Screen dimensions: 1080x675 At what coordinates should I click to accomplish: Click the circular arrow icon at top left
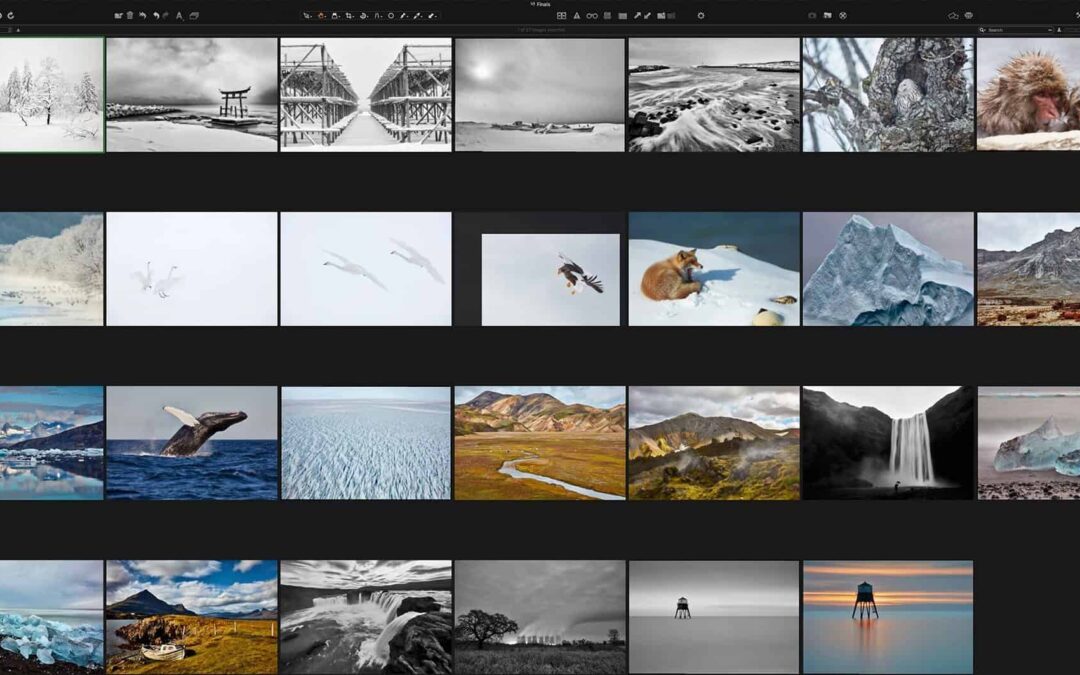click(x=10, y=15)
